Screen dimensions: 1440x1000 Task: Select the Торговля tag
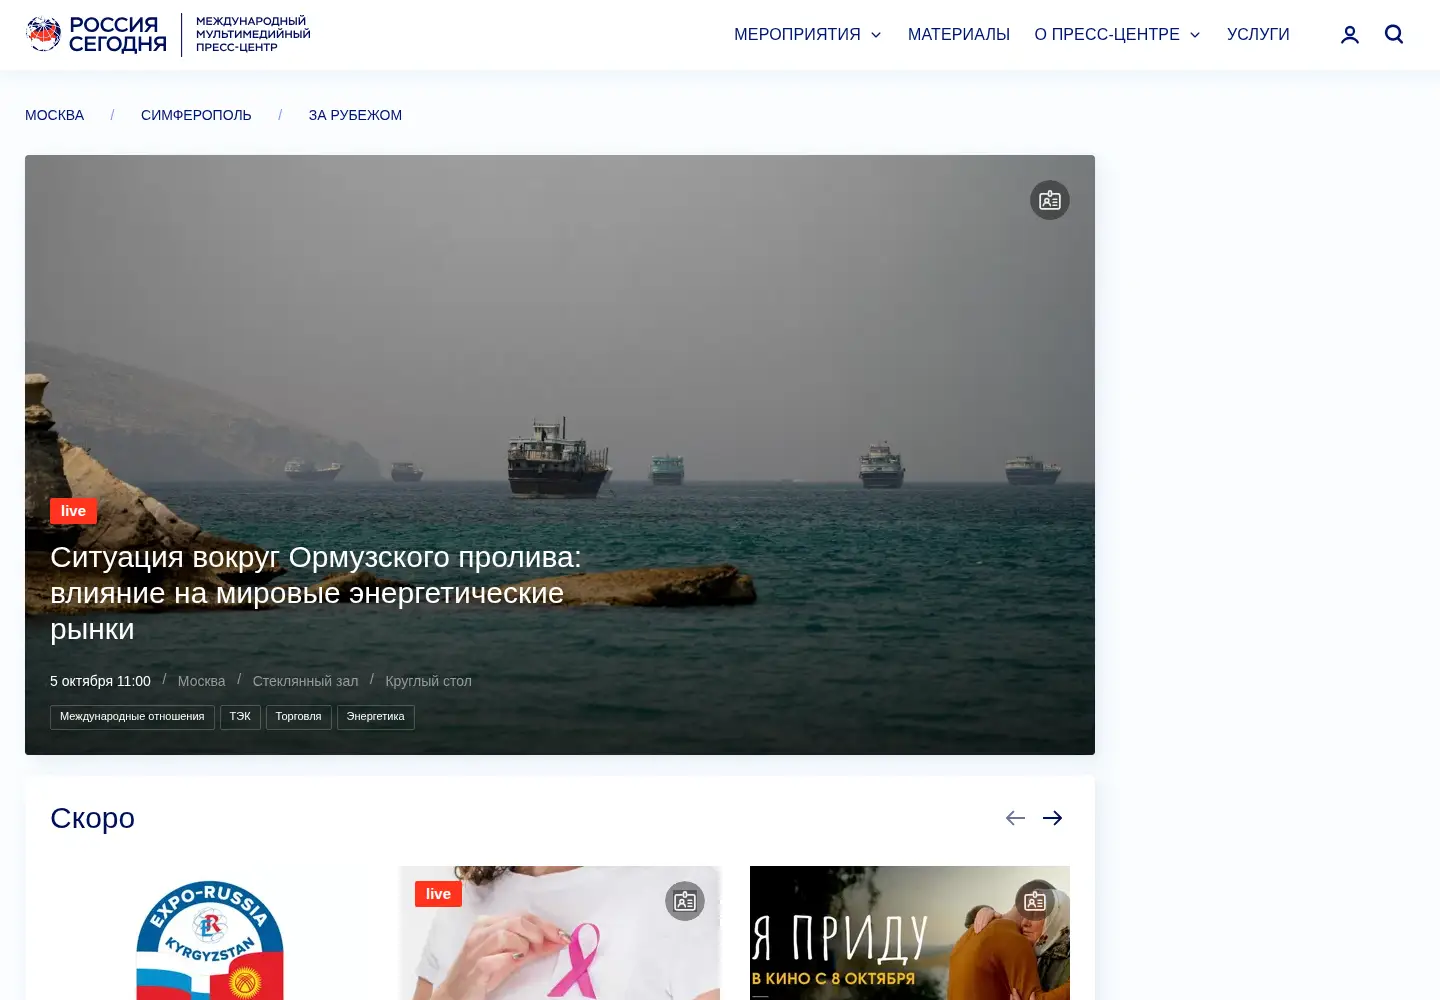298,717
